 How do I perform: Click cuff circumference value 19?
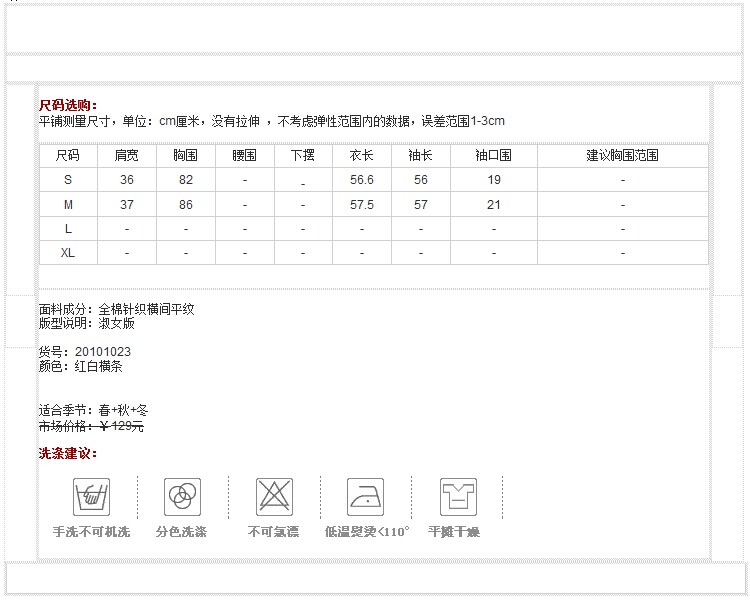coord(494,180)
